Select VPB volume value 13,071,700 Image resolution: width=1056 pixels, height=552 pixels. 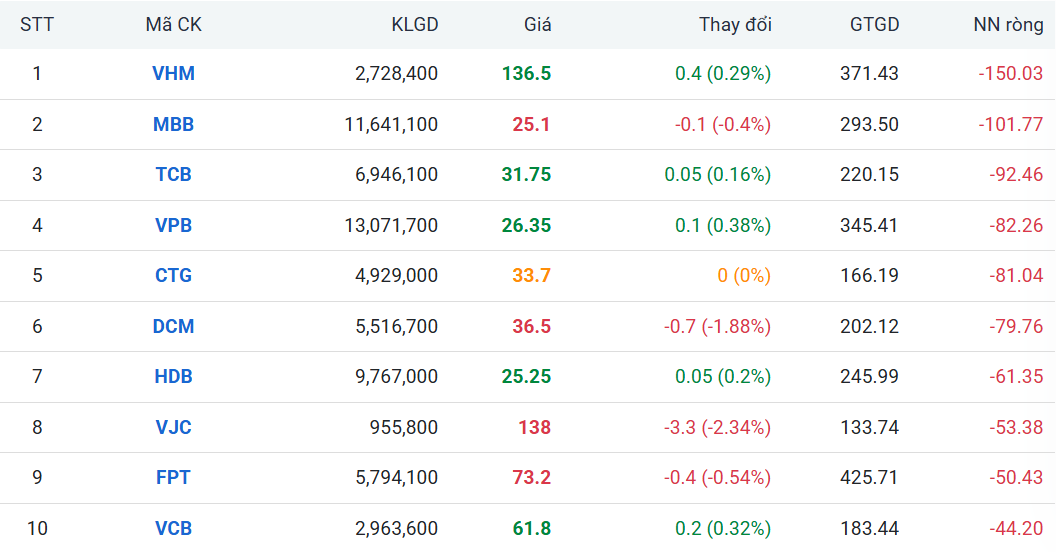[x=391, y=225]
